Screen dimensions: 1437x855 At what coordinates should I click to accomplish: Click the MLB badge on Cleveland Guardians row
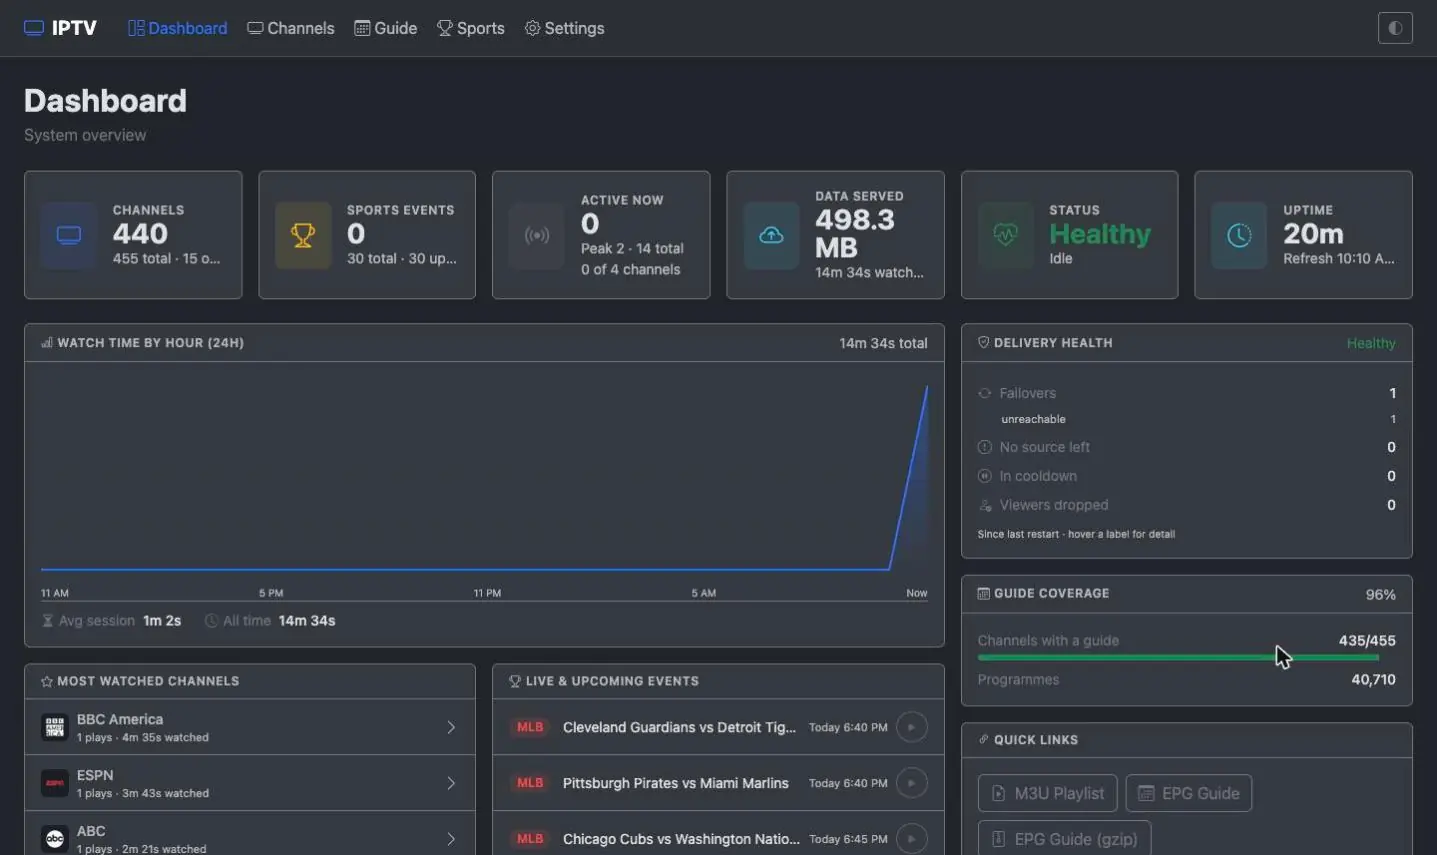(530, 727)
